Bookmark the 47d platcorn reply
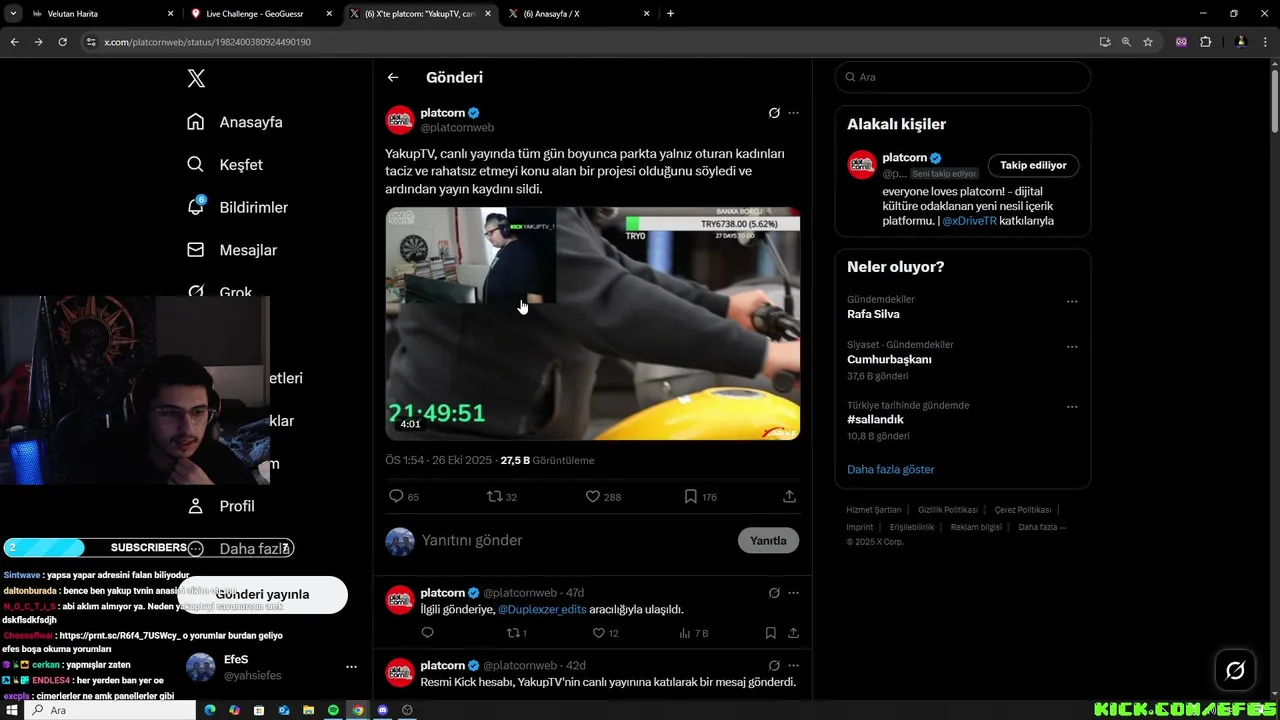This screenshot has width=1280, height=720. [x=770, y=633]
